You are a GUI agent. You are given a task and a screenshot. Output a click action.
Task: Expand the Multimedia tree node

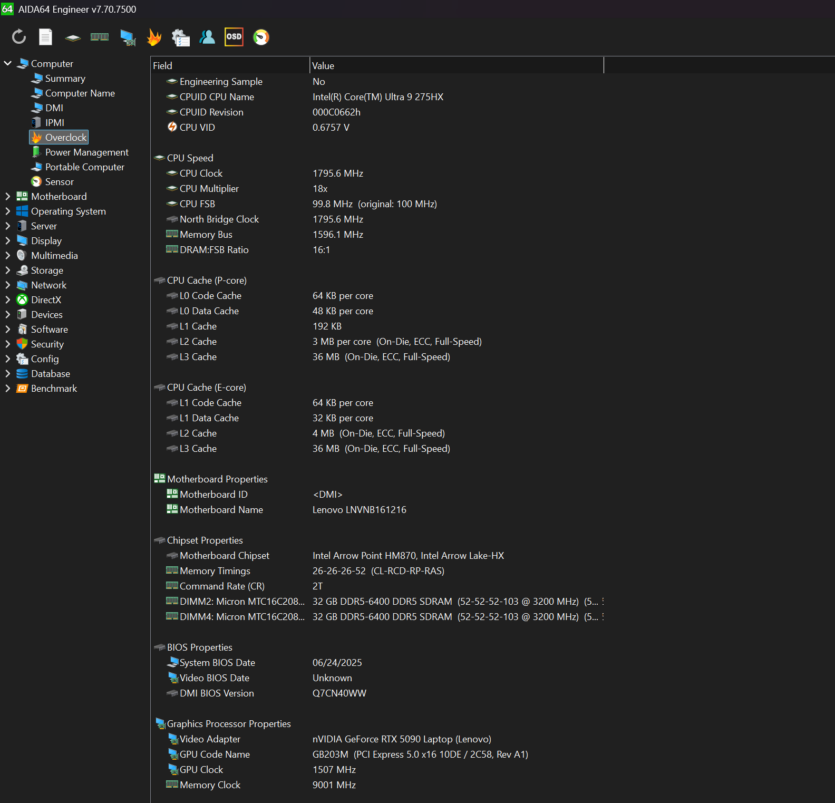point(7,256)
